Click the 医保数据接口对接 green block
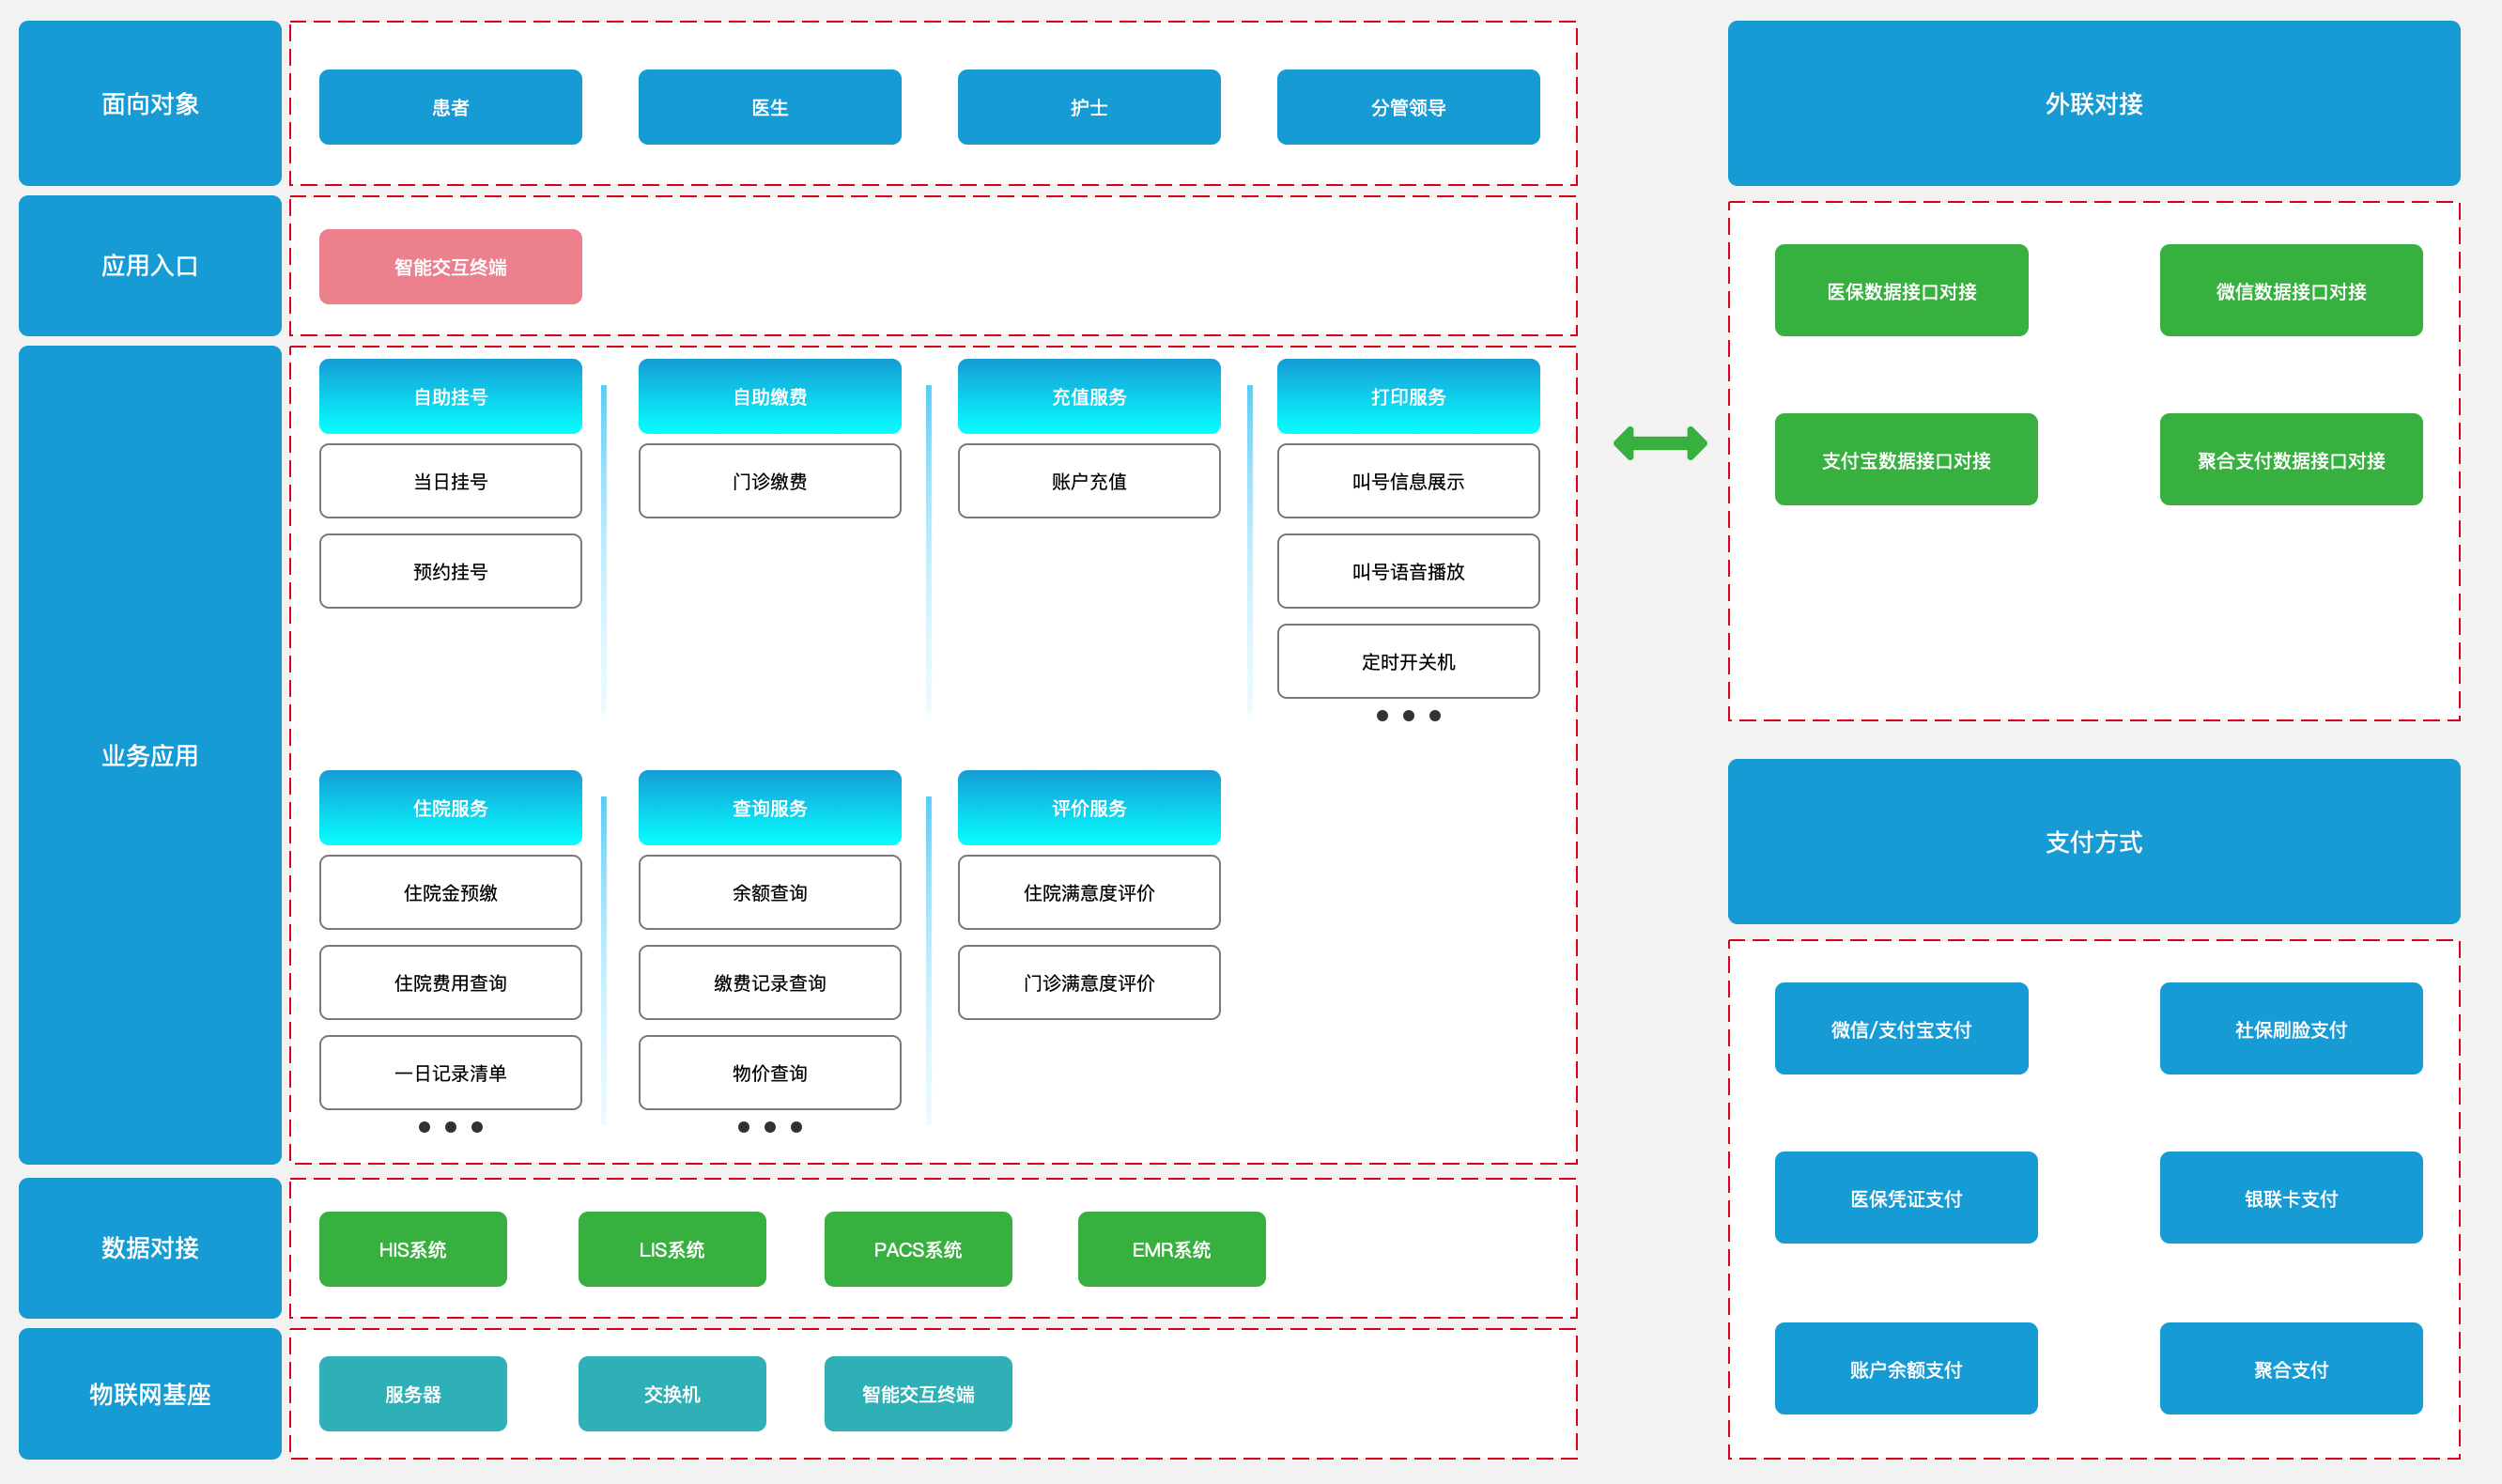The height and width of the screenshot is (1484, 2502). click(1901, 291)
